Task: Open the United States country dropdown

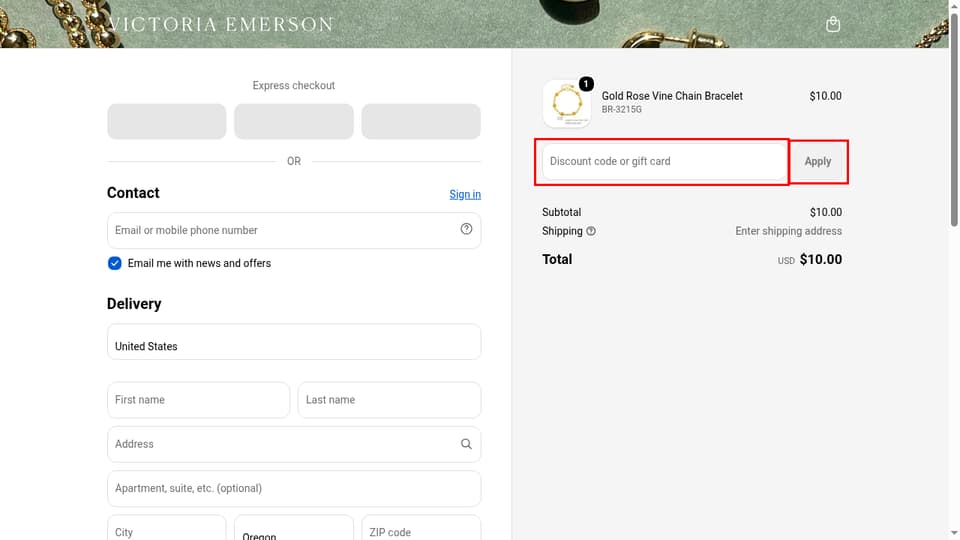Action: 294,342
